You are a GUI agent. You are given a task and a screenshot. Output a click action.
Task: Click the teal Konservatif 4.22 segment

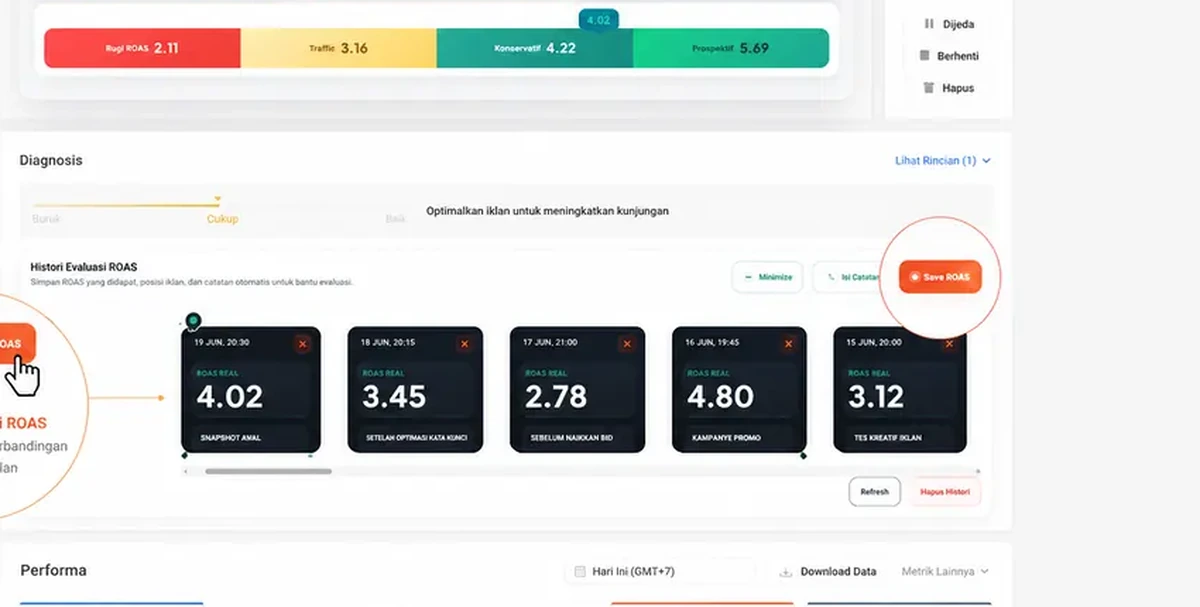[534, 48]
